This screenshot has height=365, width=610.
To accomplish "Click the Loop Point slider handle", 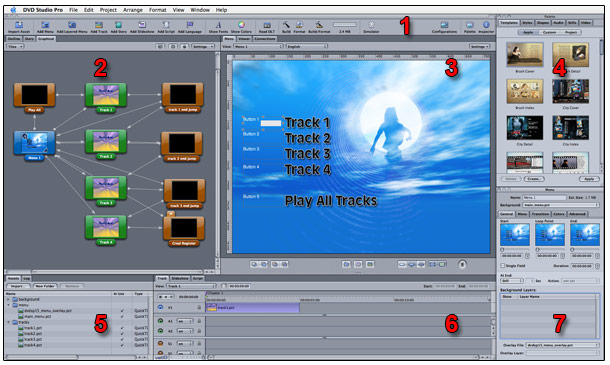I will (537, 249).
